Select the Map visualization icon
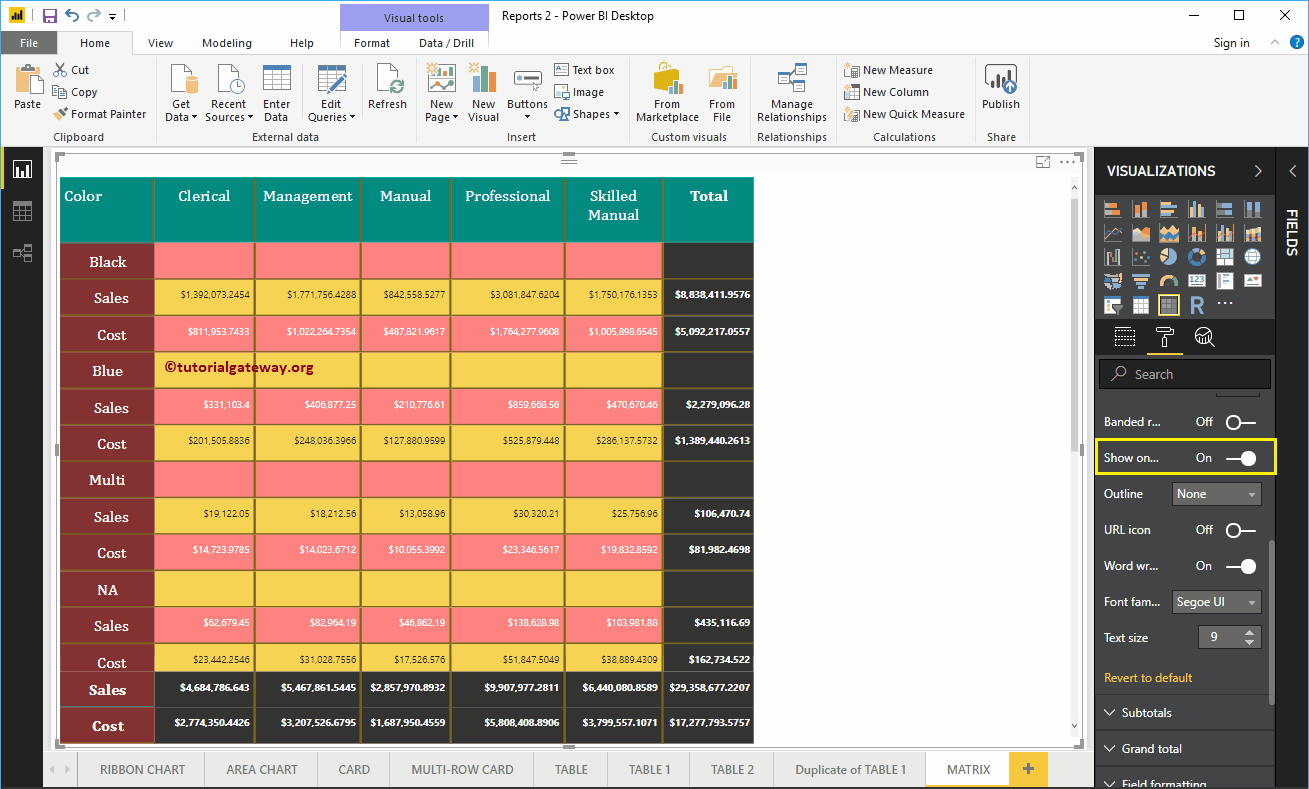Image resolution: width=1309 pixels, height=789 pixels. click(x=1253, y=257)
